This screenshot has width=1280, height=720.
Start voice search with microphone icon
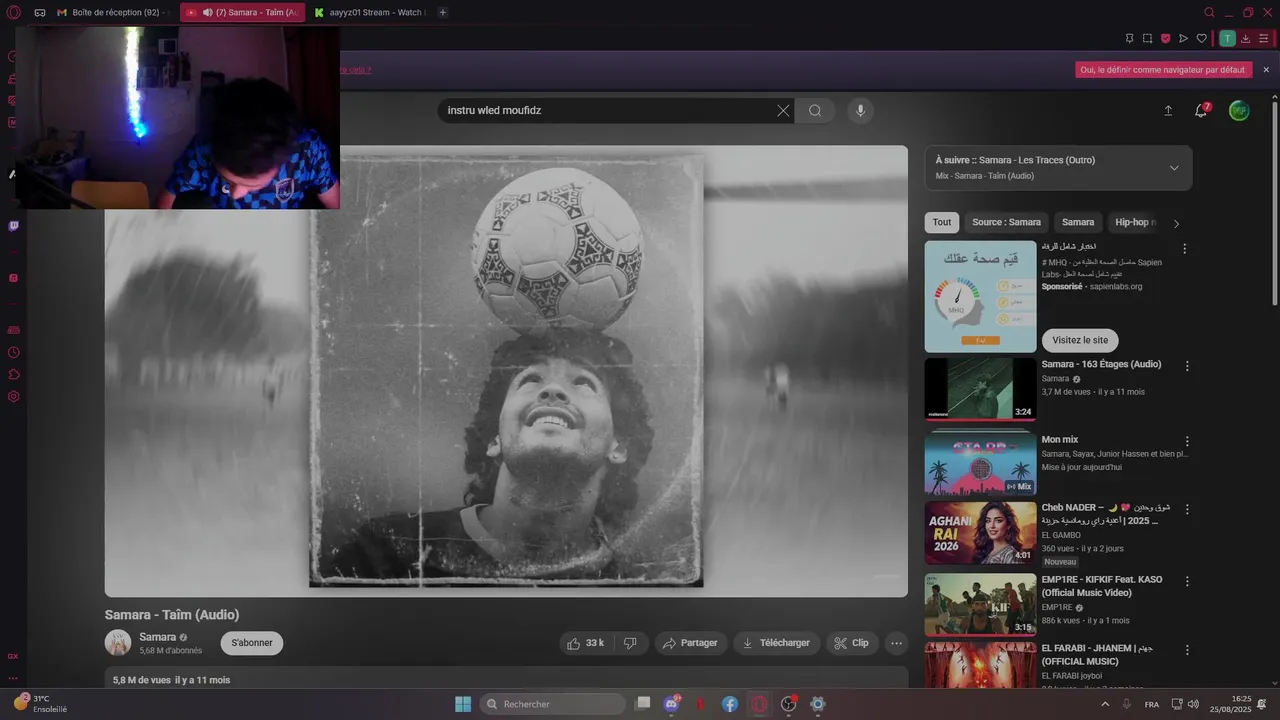pyautogui.click(x=860, y=111)
